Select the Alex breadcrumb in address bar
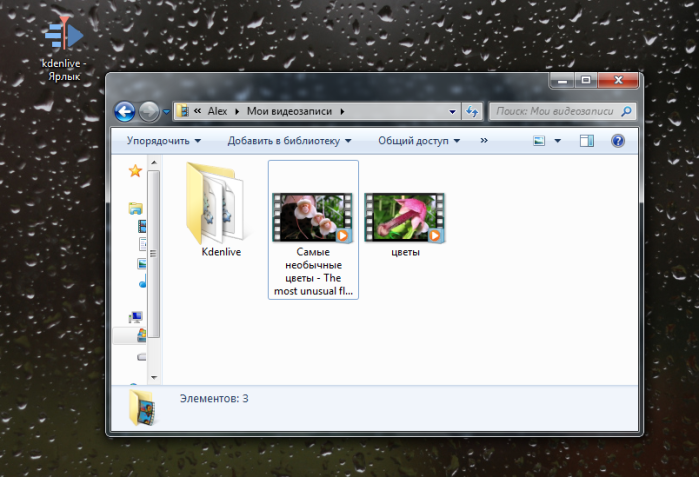 click(217, 111)
